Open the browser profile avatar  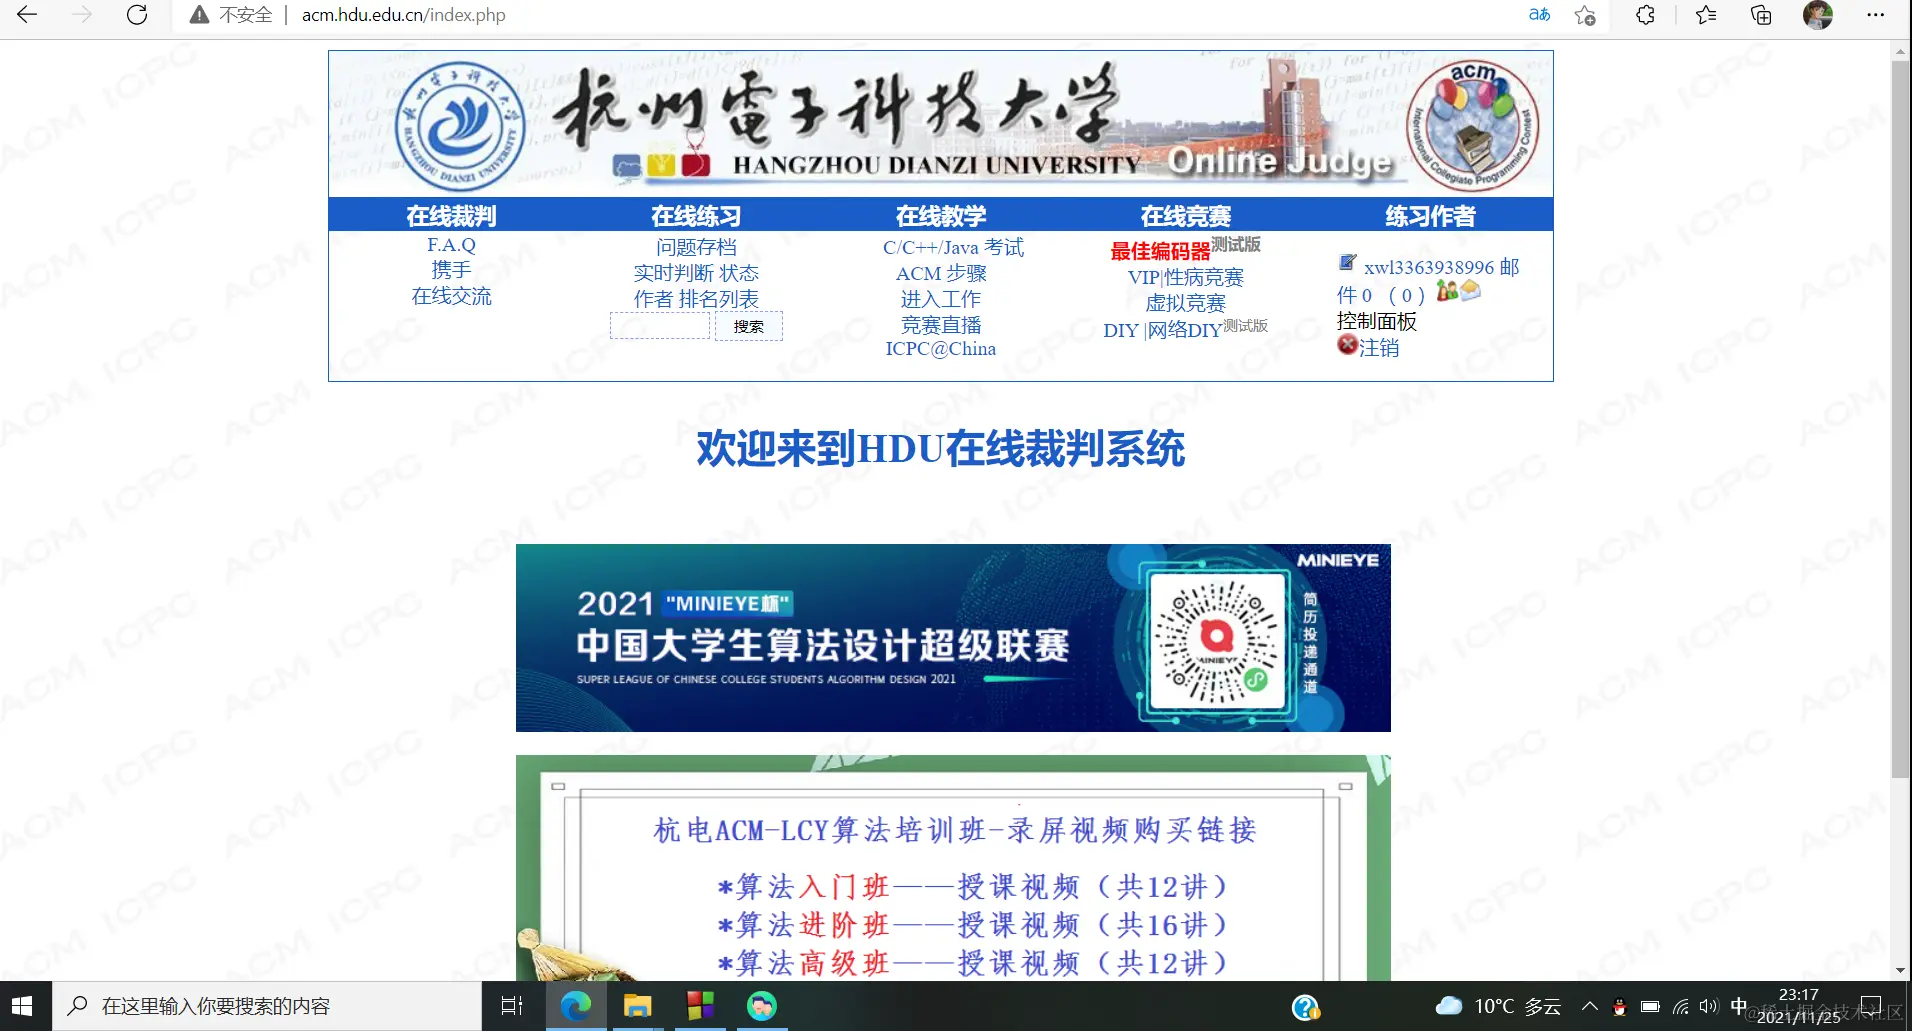point(1818,15)
